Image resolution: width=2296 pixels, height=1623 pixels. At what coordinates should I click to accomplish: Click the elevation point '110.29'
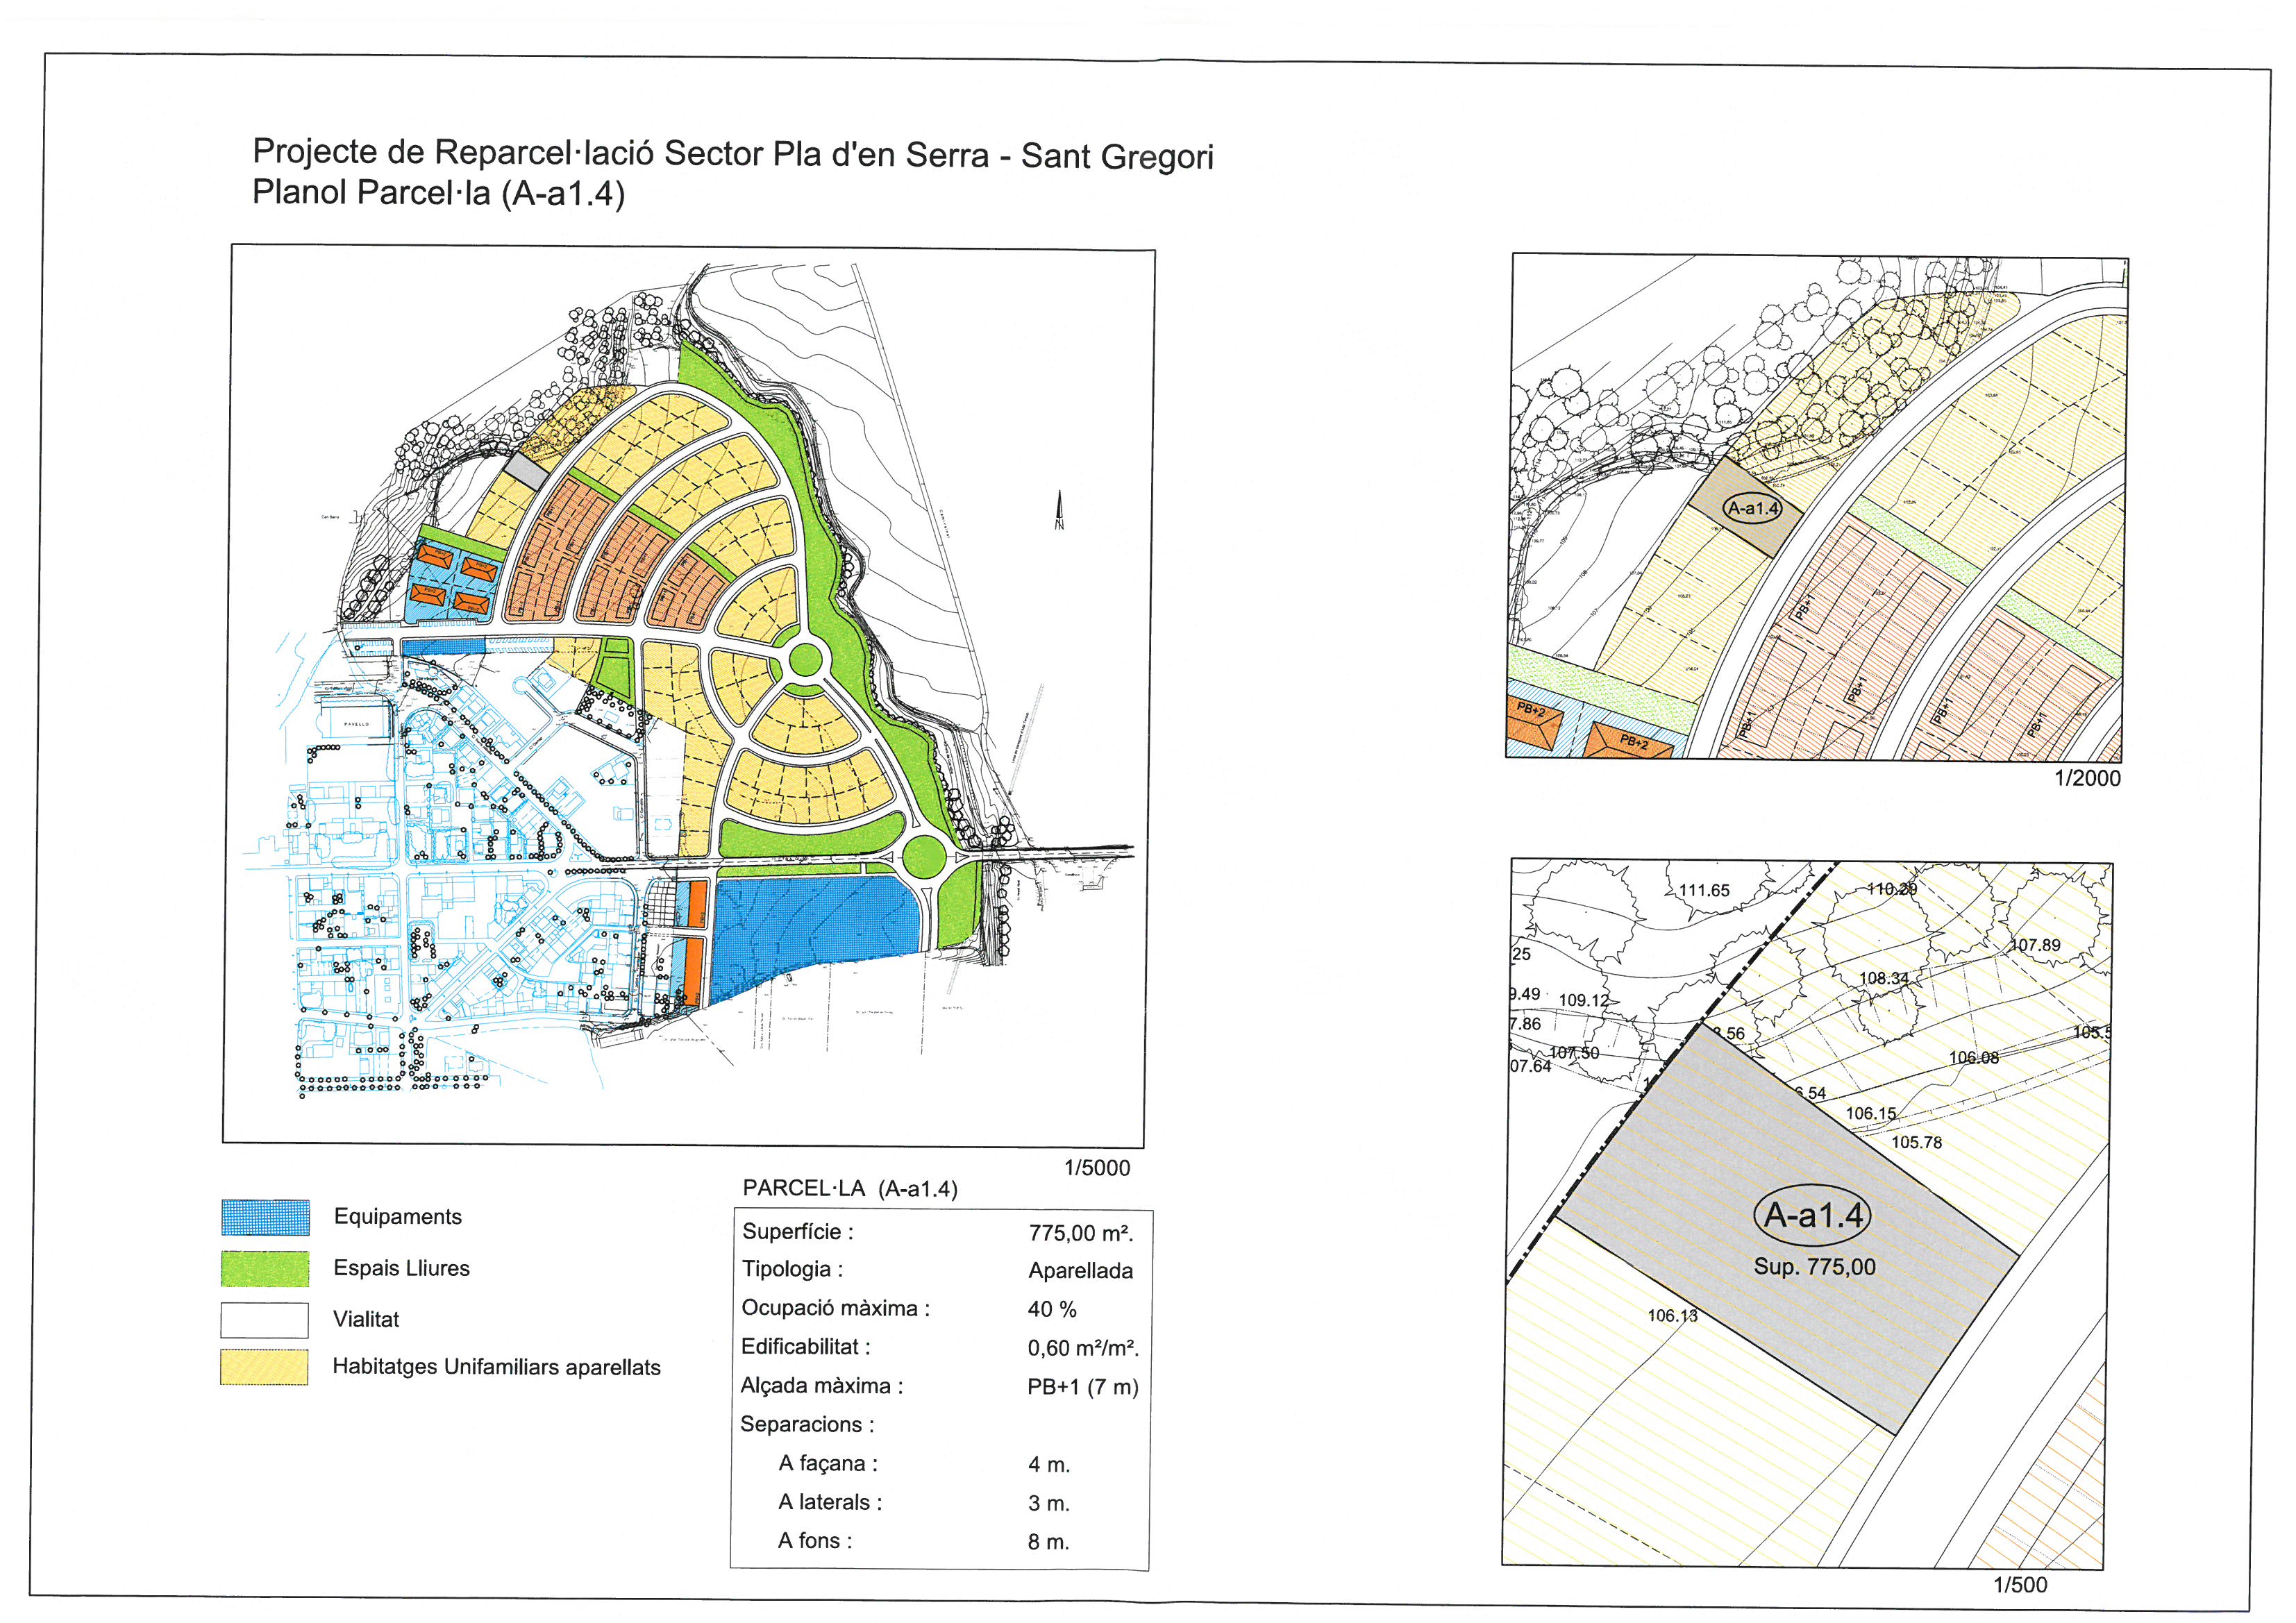click(1892, 889)
